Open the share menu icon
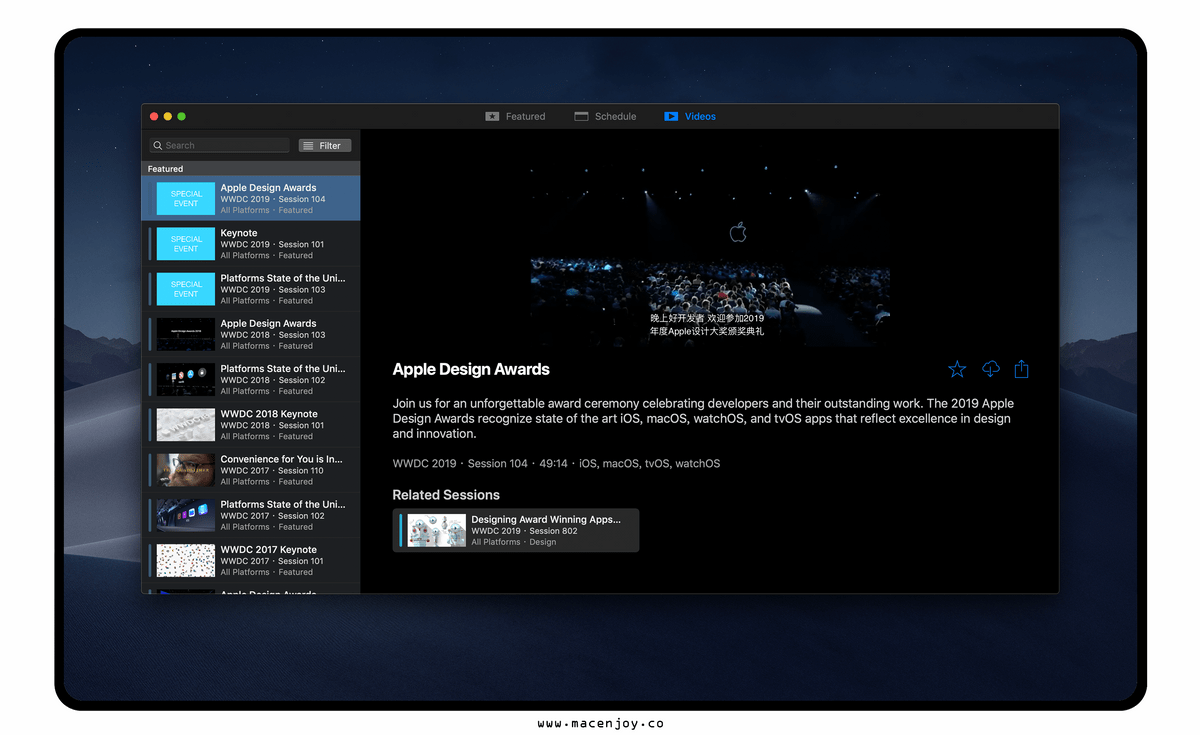The height and width of the screenshot is (735, 1200). point(1021,369)
